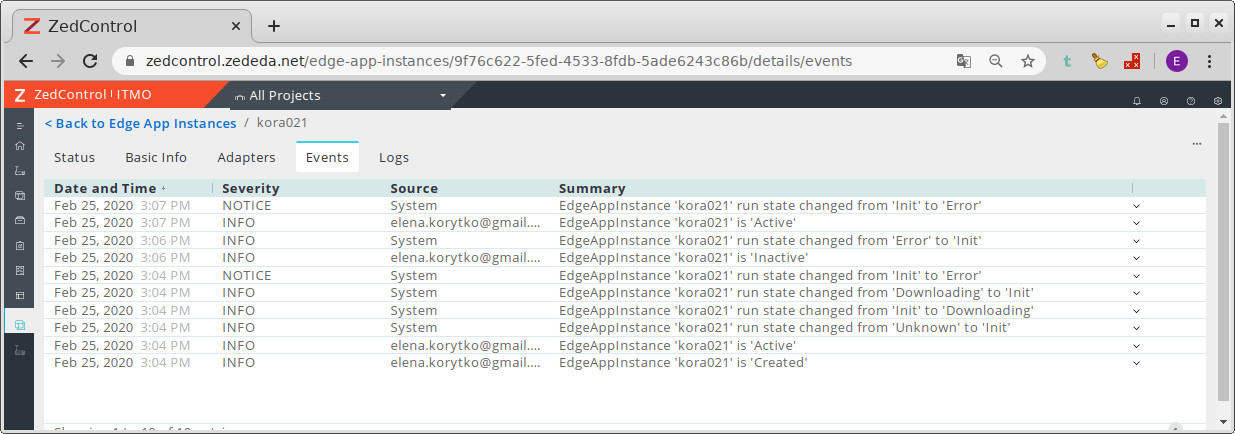Open the notifications bell icon
The image size is (1235, 434).
click(1137, 101)
